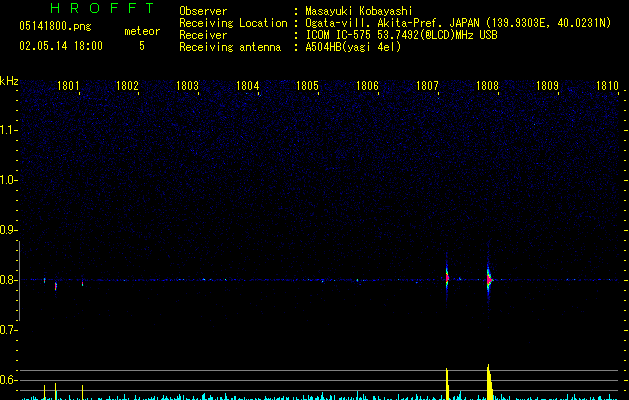Select the filename 05141800.png
Screen dimensions: 629x400
[x=55, y=27]
